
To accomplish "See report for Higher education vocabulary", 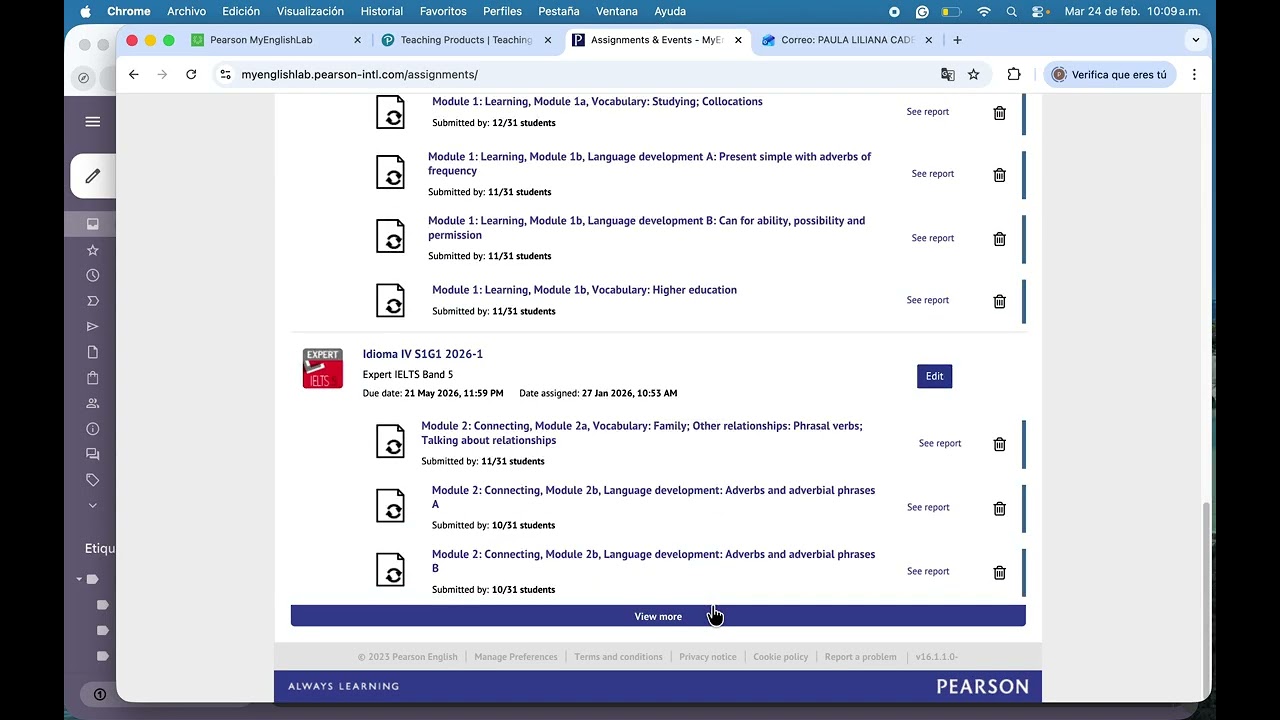I will [x=928, y=300].
